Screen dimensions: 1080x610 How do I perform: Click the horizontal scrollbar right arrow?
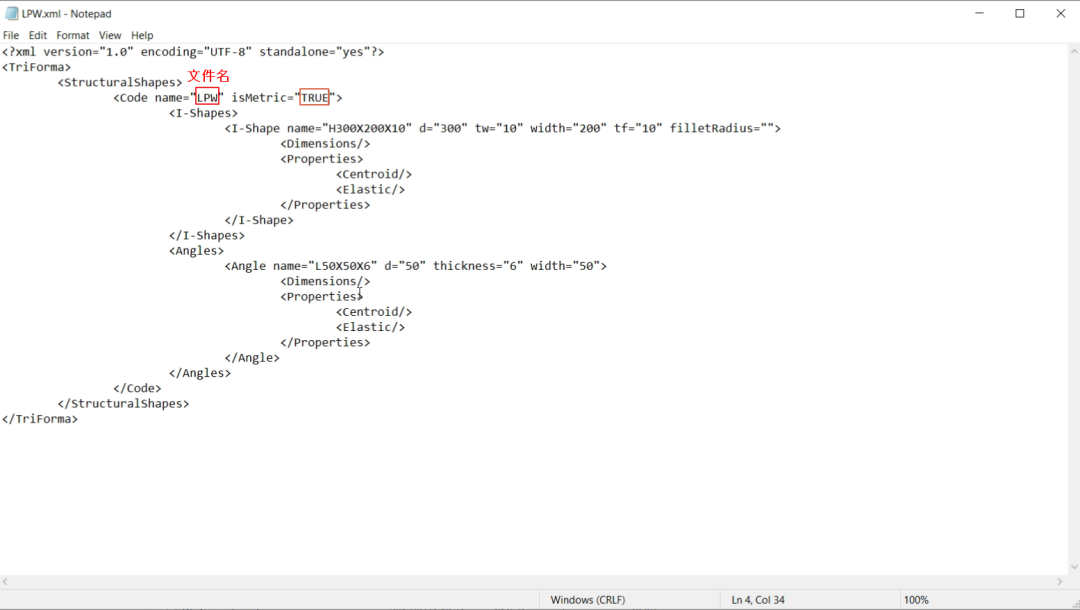[1060, 582]
